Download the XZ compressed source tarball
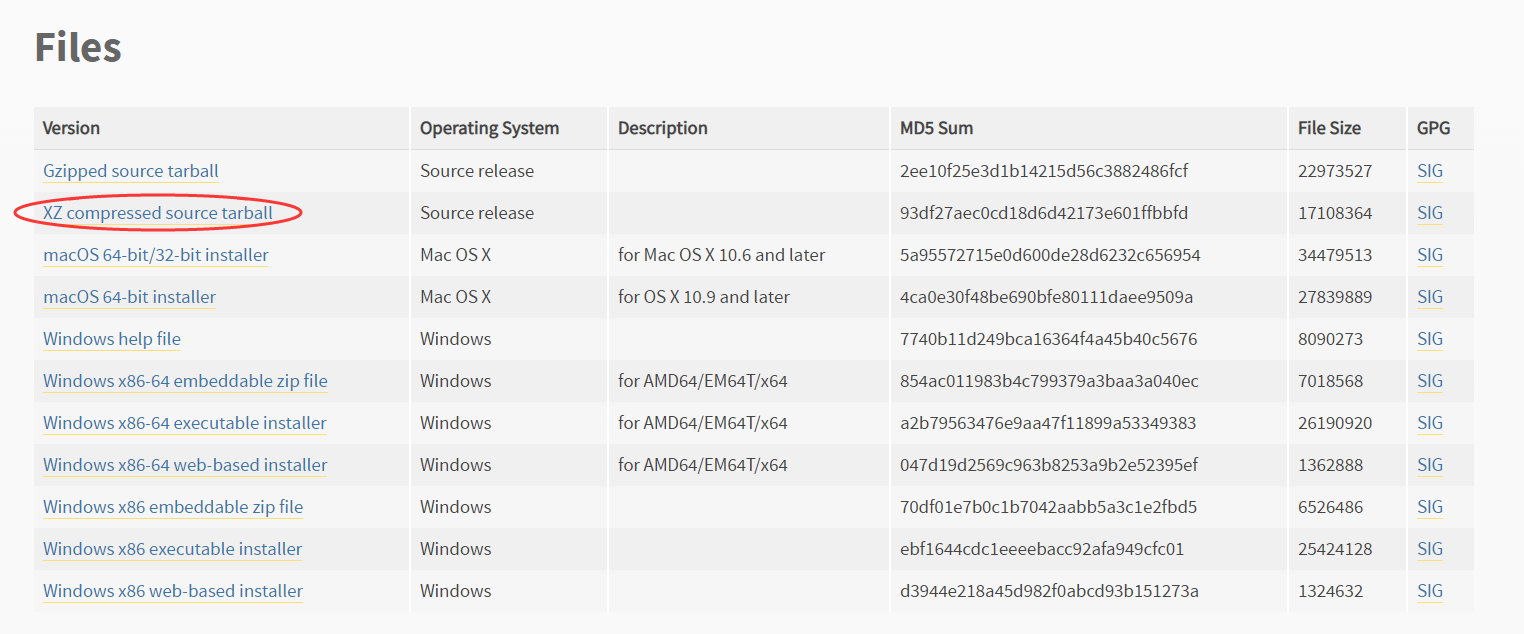The image size is (1524, 634). click(x=158, y=213)
